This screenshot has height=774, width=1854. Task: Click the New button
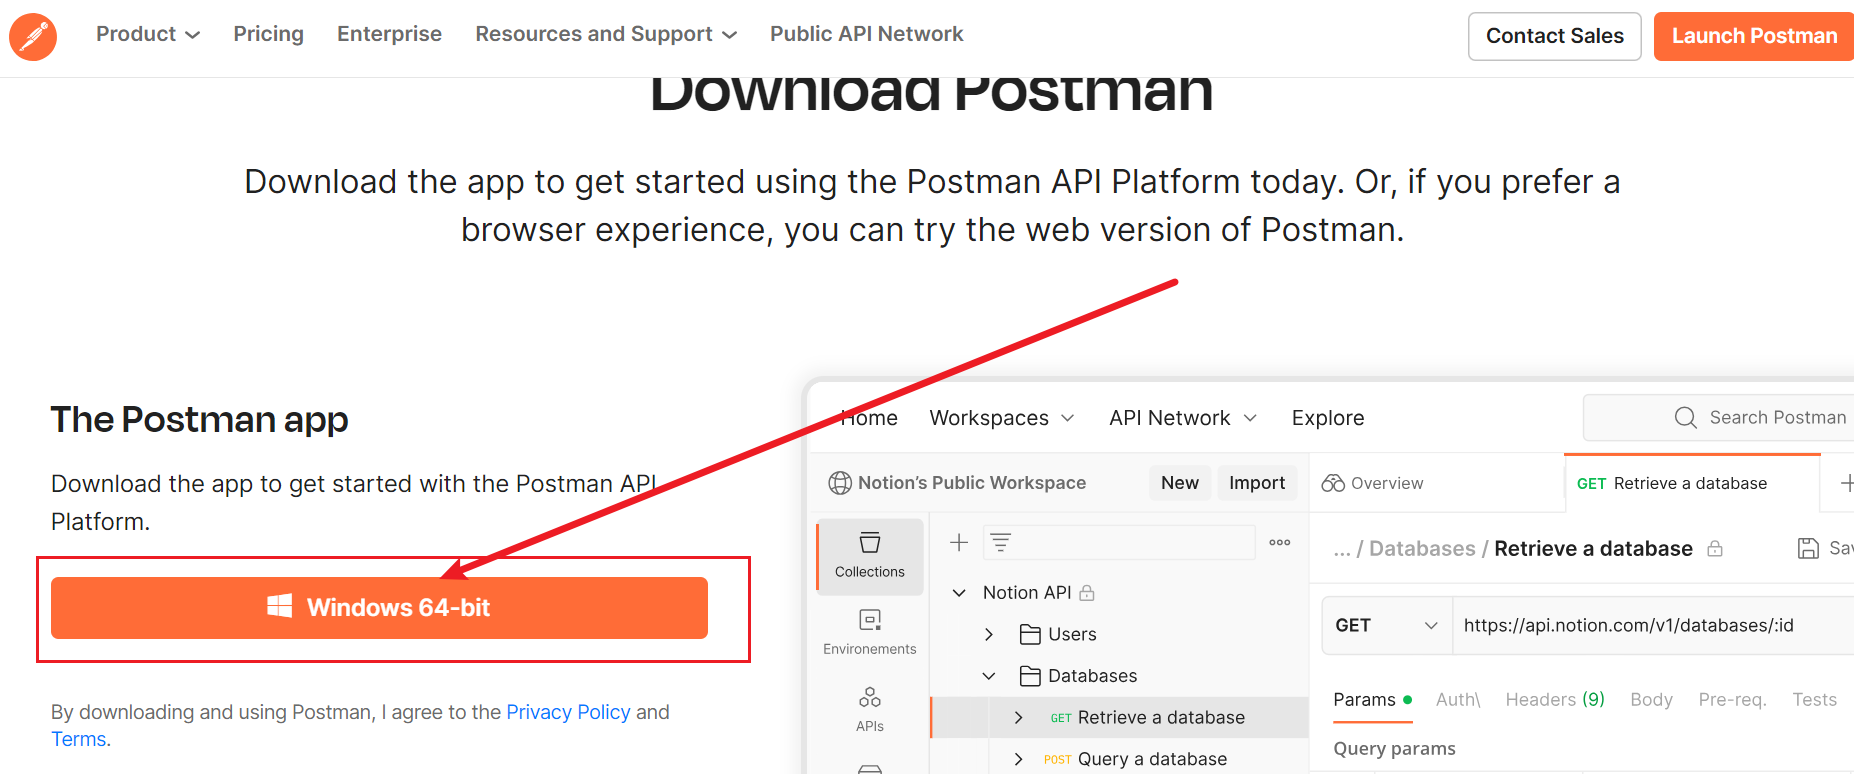1179,483
